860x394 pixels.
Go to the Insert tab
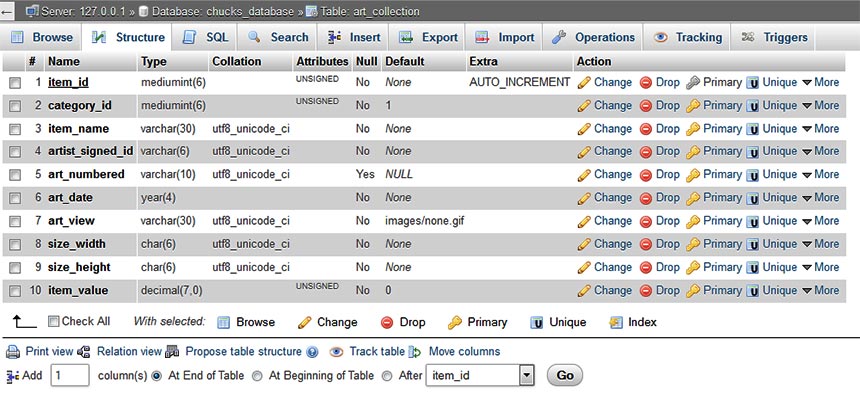click(x=354, y=37)
